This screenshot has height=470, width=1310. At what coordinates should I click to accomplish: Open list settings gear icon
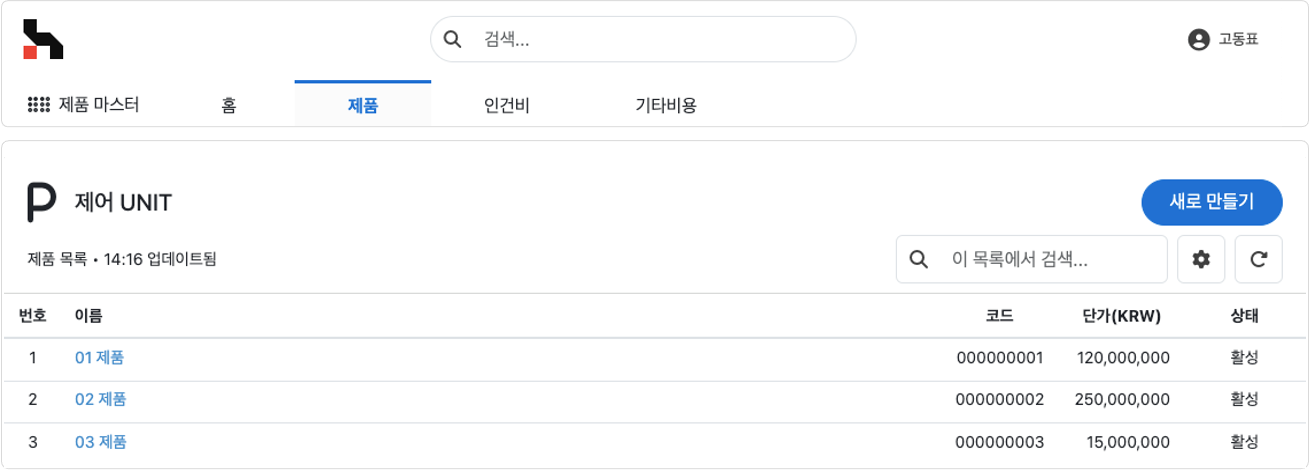click(x=1202, y=260)
